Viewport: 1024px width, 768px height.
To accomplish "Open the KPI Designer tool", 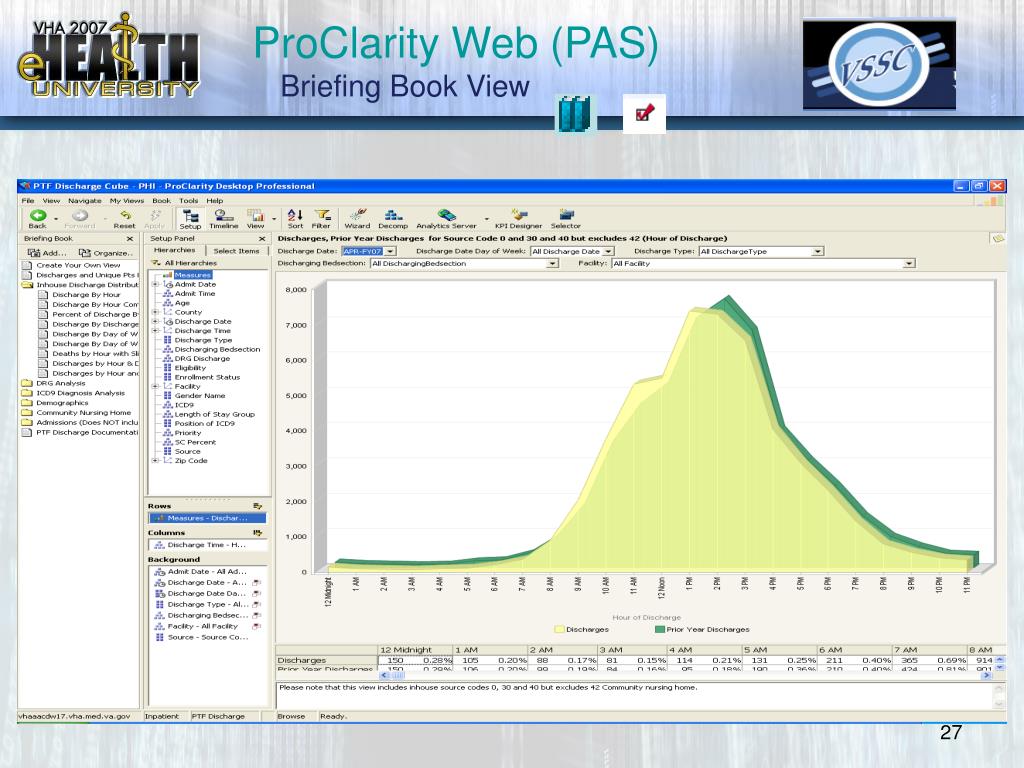I will tap(519, 218).
